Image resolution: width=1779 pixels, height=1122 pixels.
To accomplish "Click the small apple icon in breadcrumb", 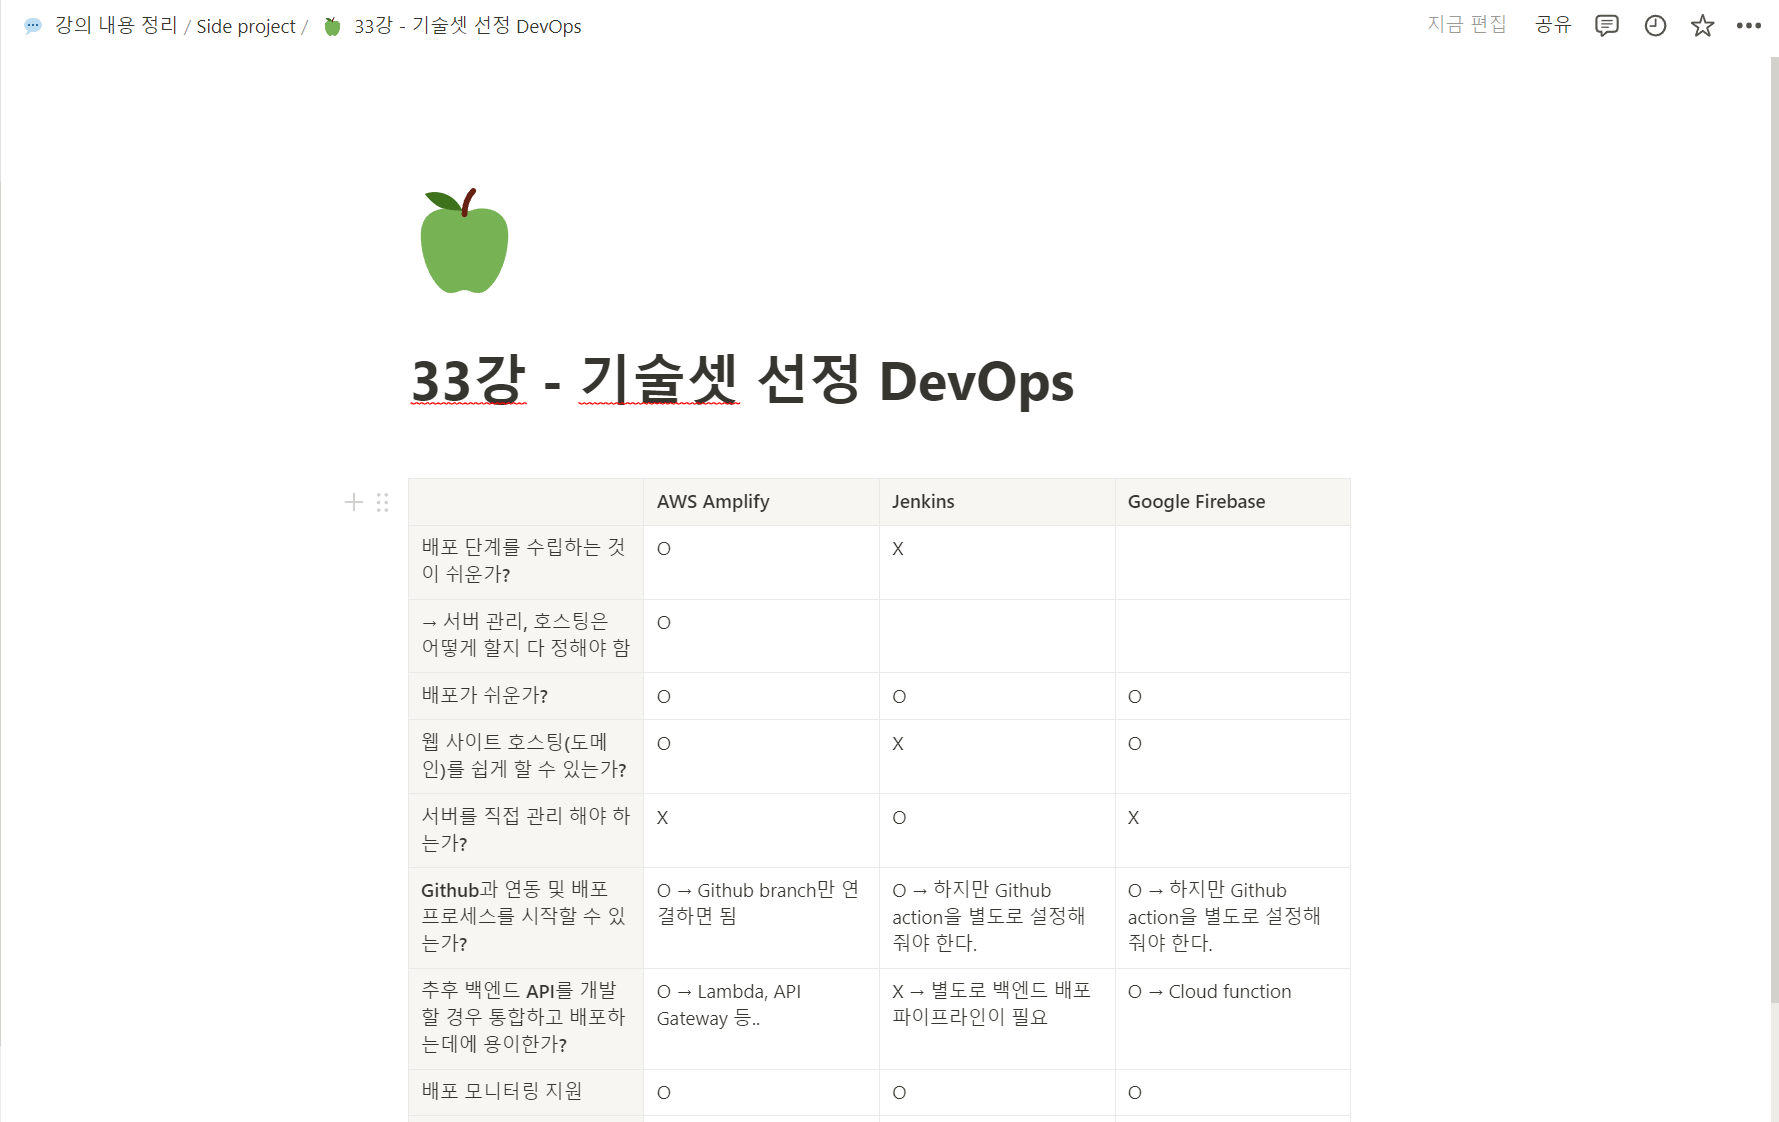I will [x=333, y=26].
